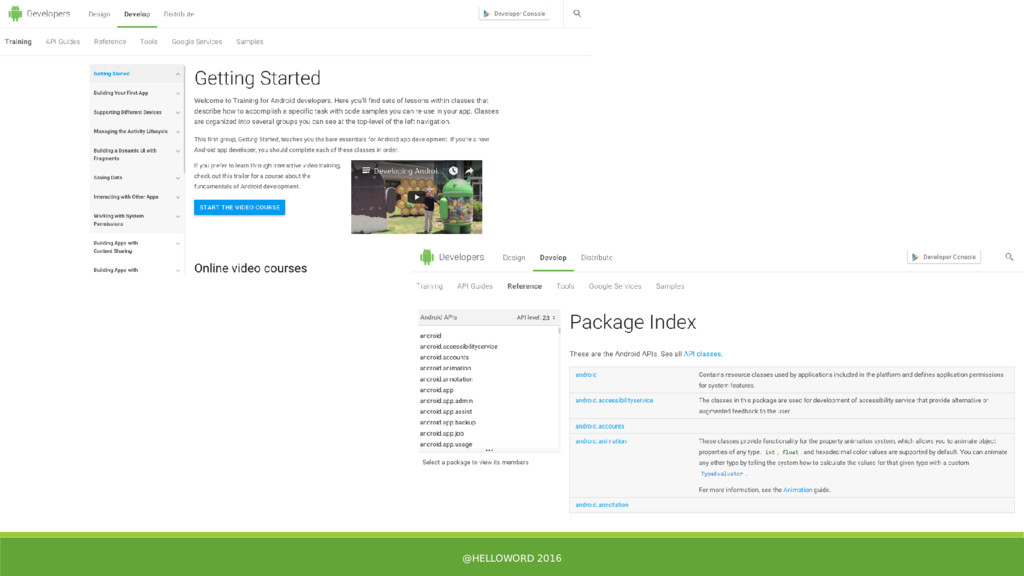This screenshot has height=576, width=1024.
Task: Click the Android logo in Package Index page
Action: tap(426, 257)
